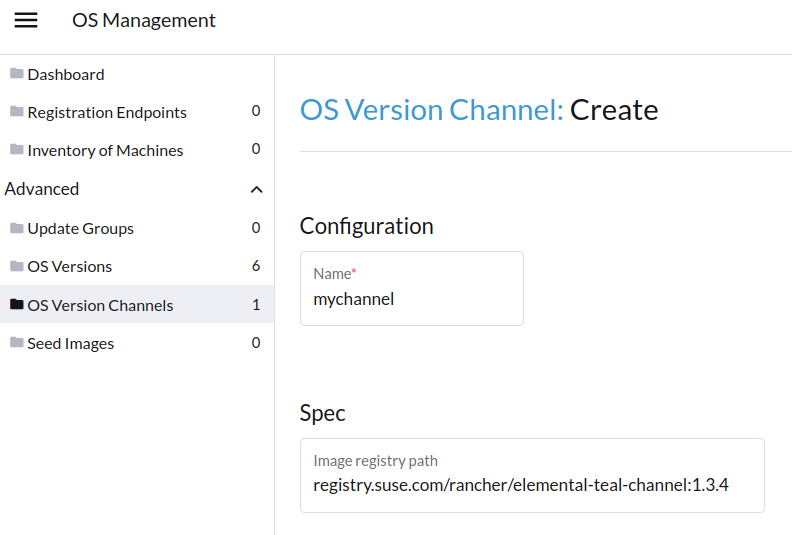Click the Inventory of Machines folder icon
This screenshot has height=535, width=792.
[16, 150]
